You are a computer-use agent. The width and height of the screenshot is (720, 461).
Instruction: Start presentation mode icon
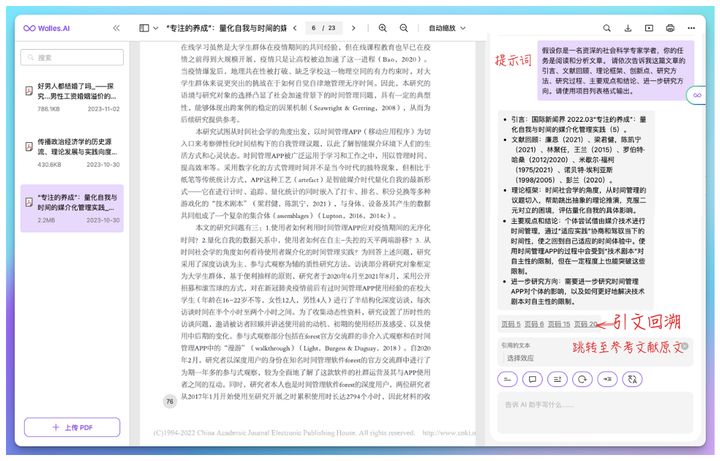click(649, 28)
